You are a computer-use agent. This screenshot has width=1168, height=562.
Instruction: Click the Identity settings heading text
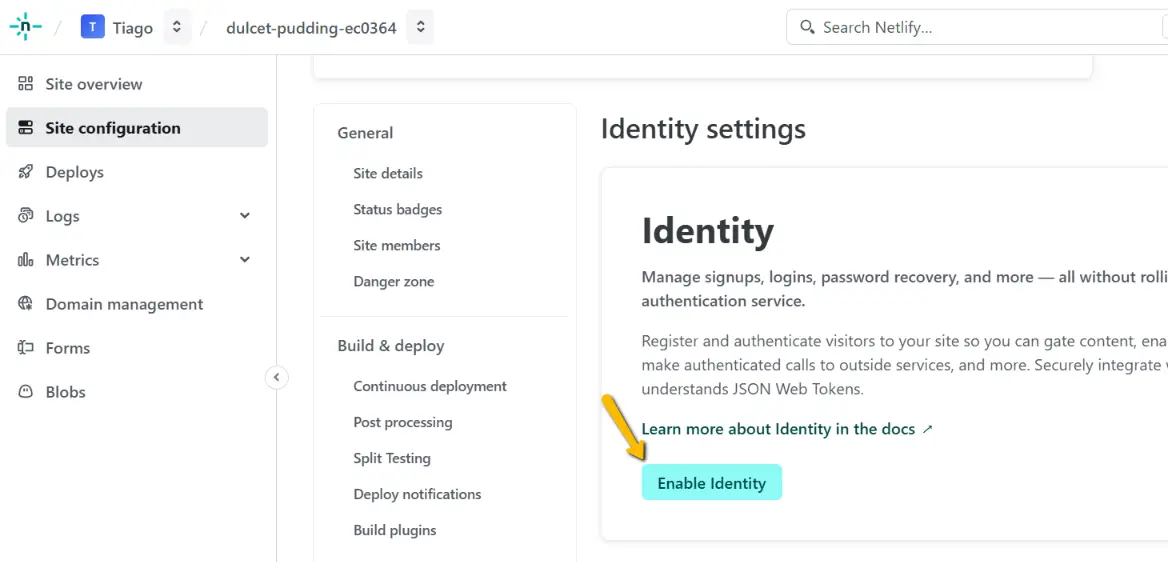tap(703, 129)
